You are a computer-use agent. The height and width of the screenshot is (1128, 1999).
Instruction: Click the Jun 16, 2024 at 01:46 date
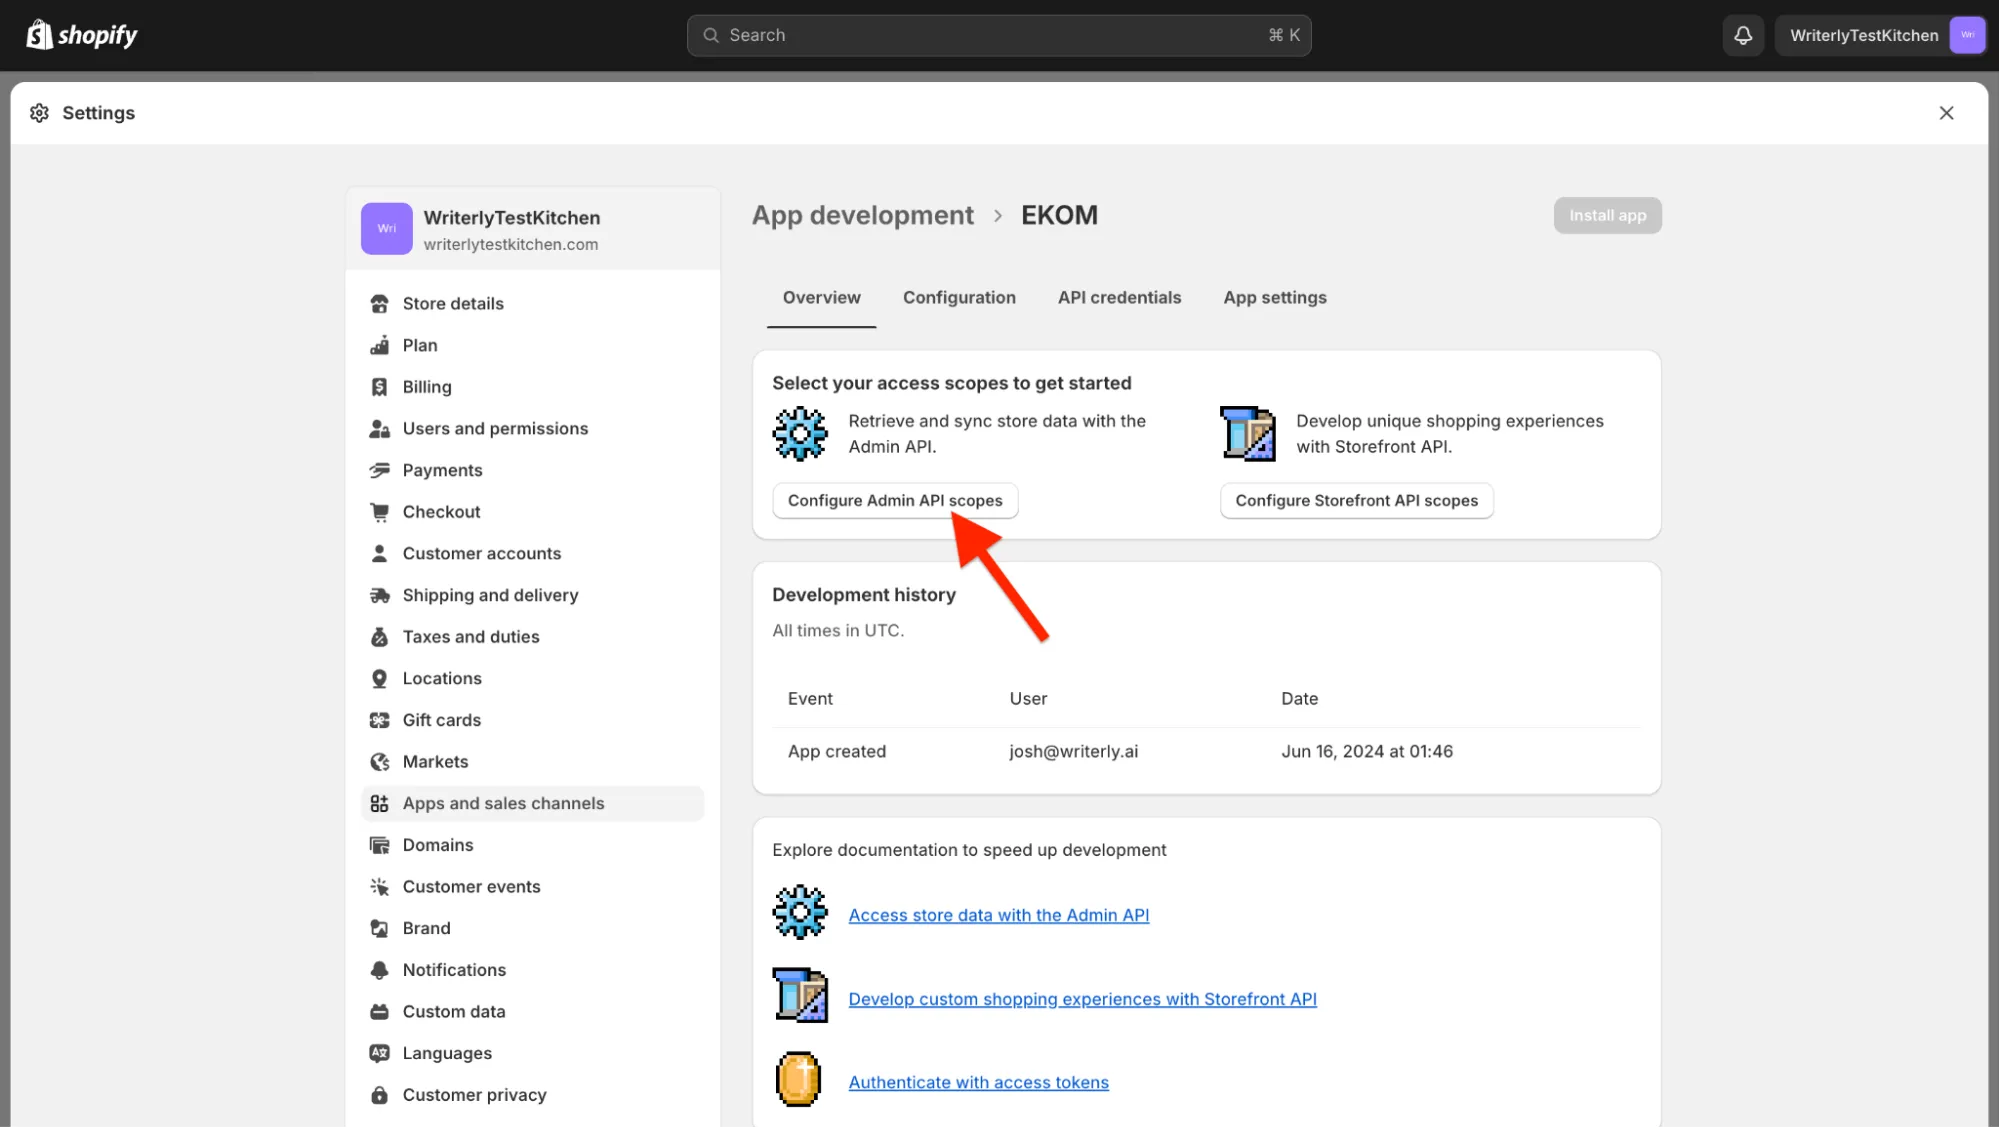coord(1366,752)
